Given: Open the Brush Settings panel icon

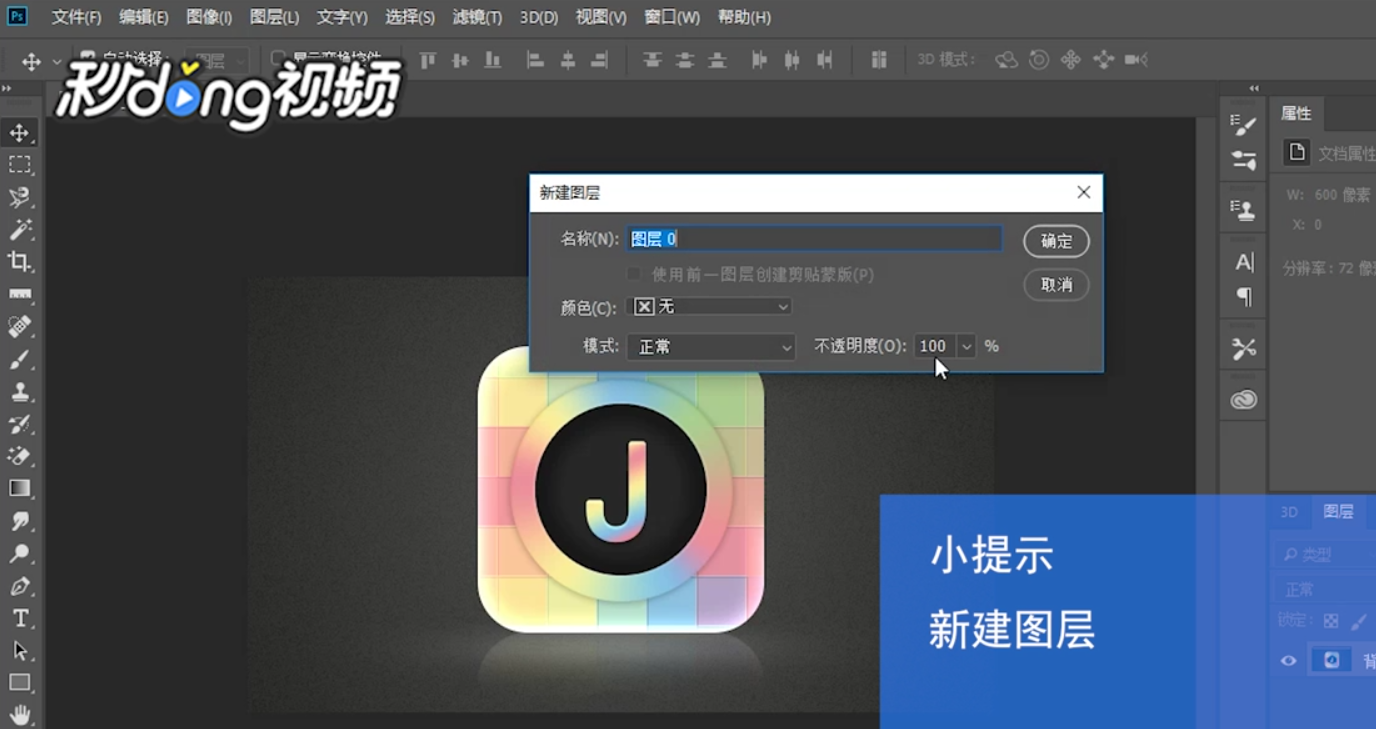Looking at the screenshot, I should point(1244,125).
